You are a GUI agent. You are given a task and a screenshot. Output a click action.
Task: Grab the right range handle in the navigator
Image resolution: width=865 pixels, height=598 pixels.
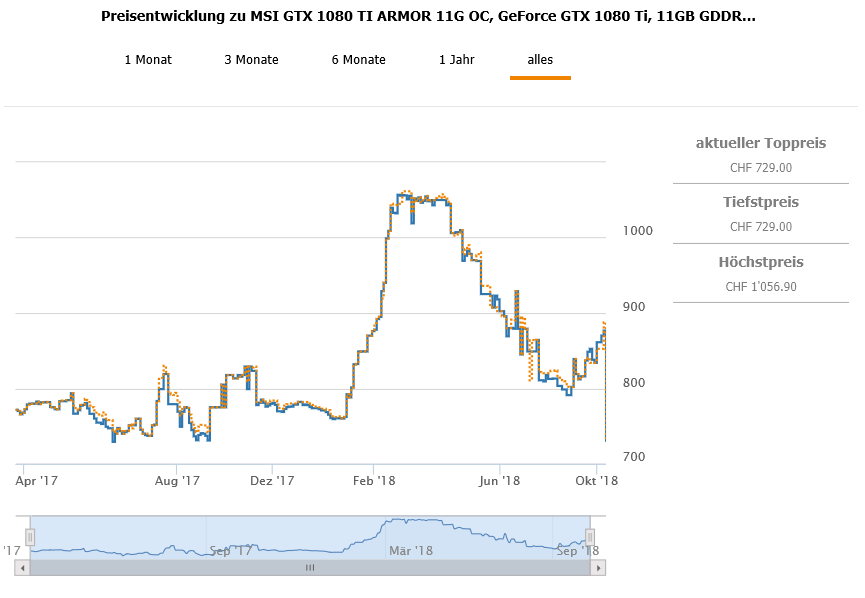[590, 537]
